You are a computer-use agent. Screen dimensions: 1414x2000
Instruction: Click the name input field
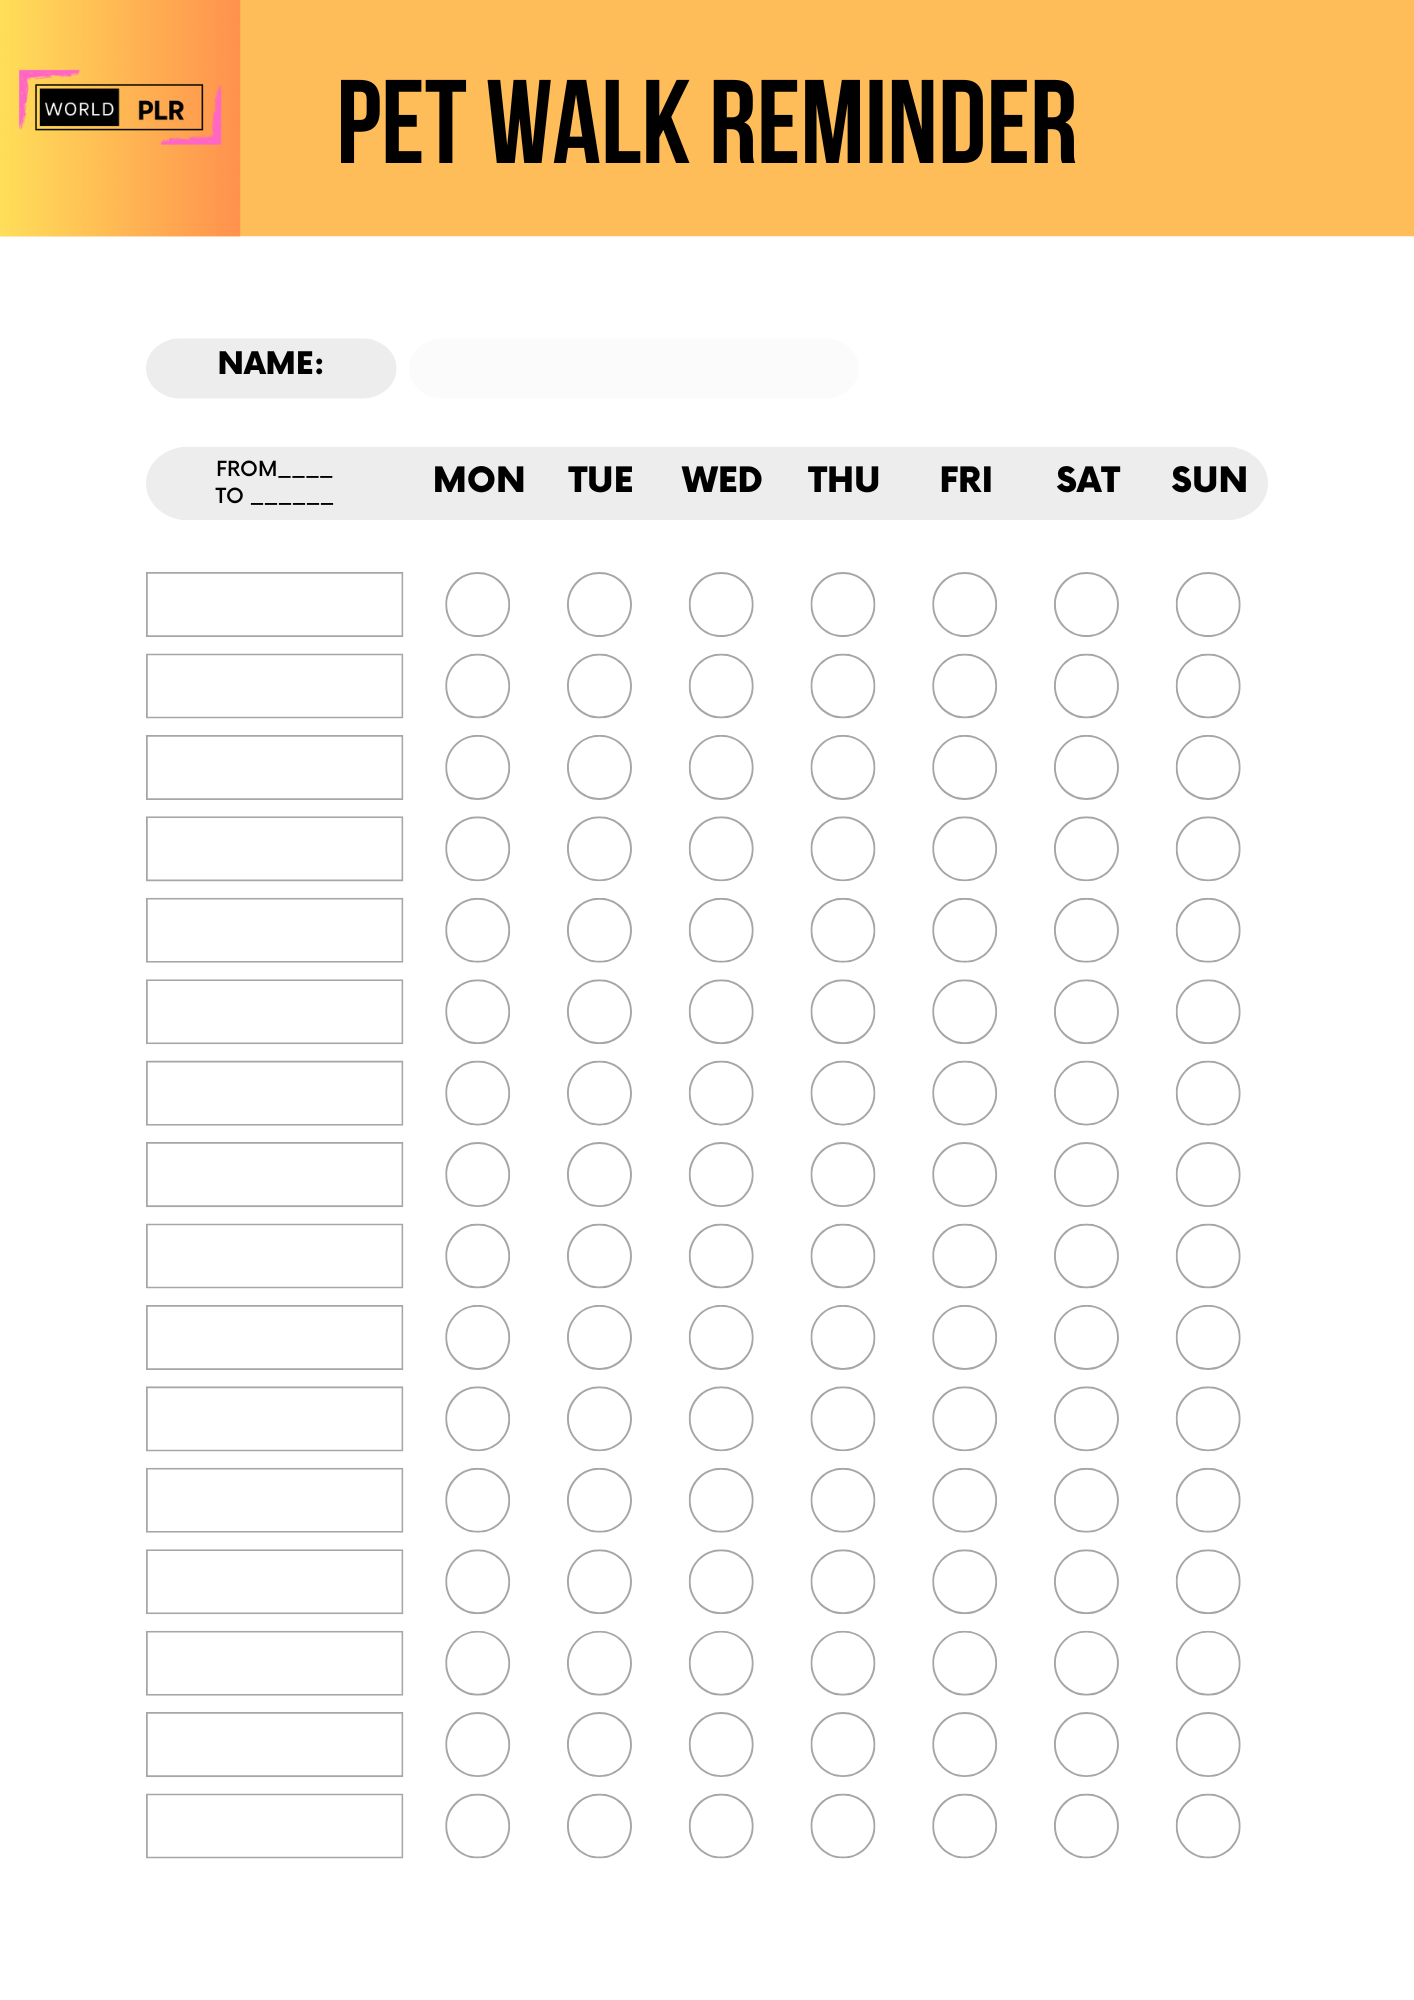(x=633, y=368)
